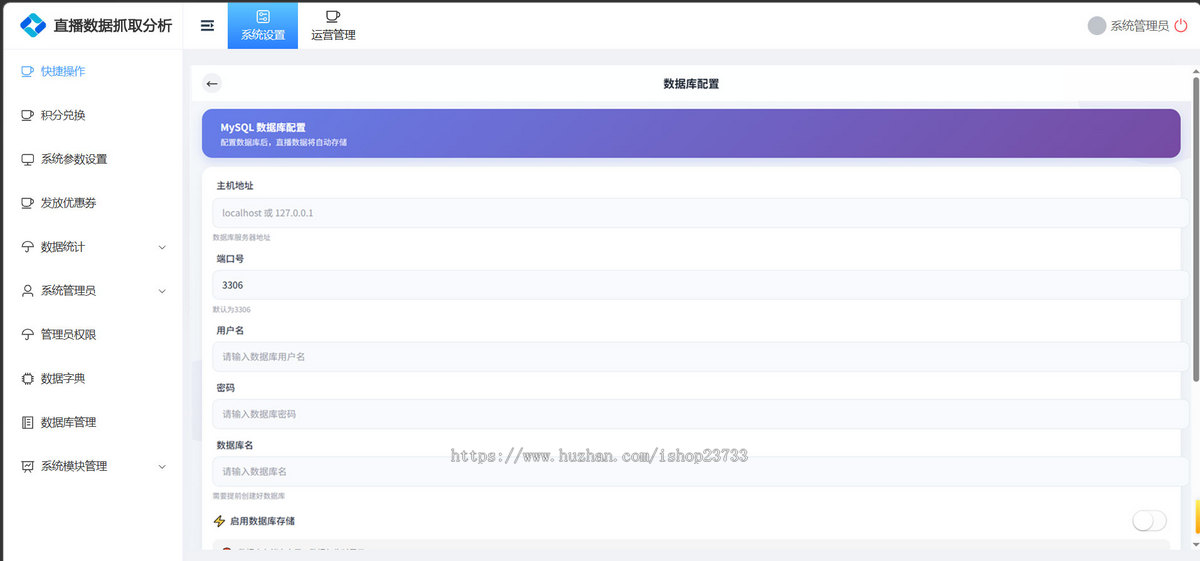
Task: Click the 用户名 input field
Action: pos(700,357)
